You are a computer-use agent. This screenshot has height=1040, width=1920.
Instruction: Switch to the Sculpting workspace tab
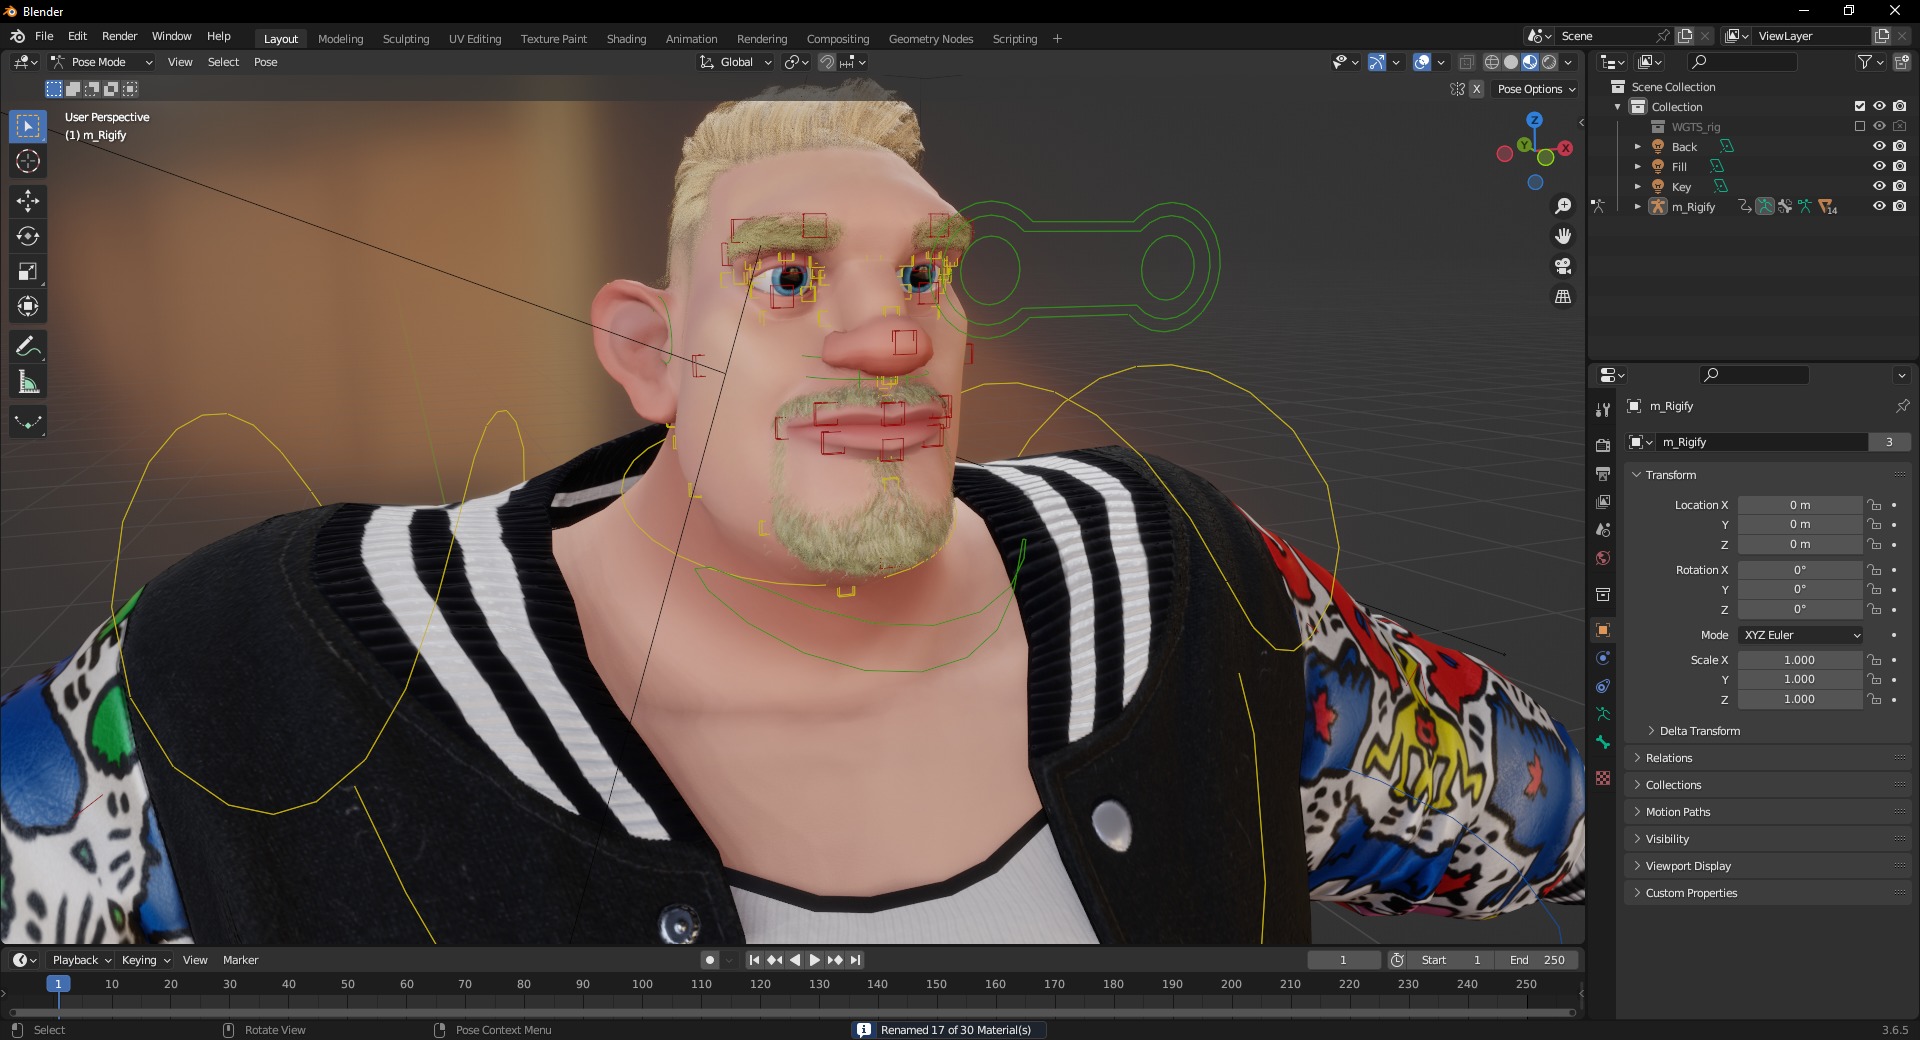pos(406,39)
